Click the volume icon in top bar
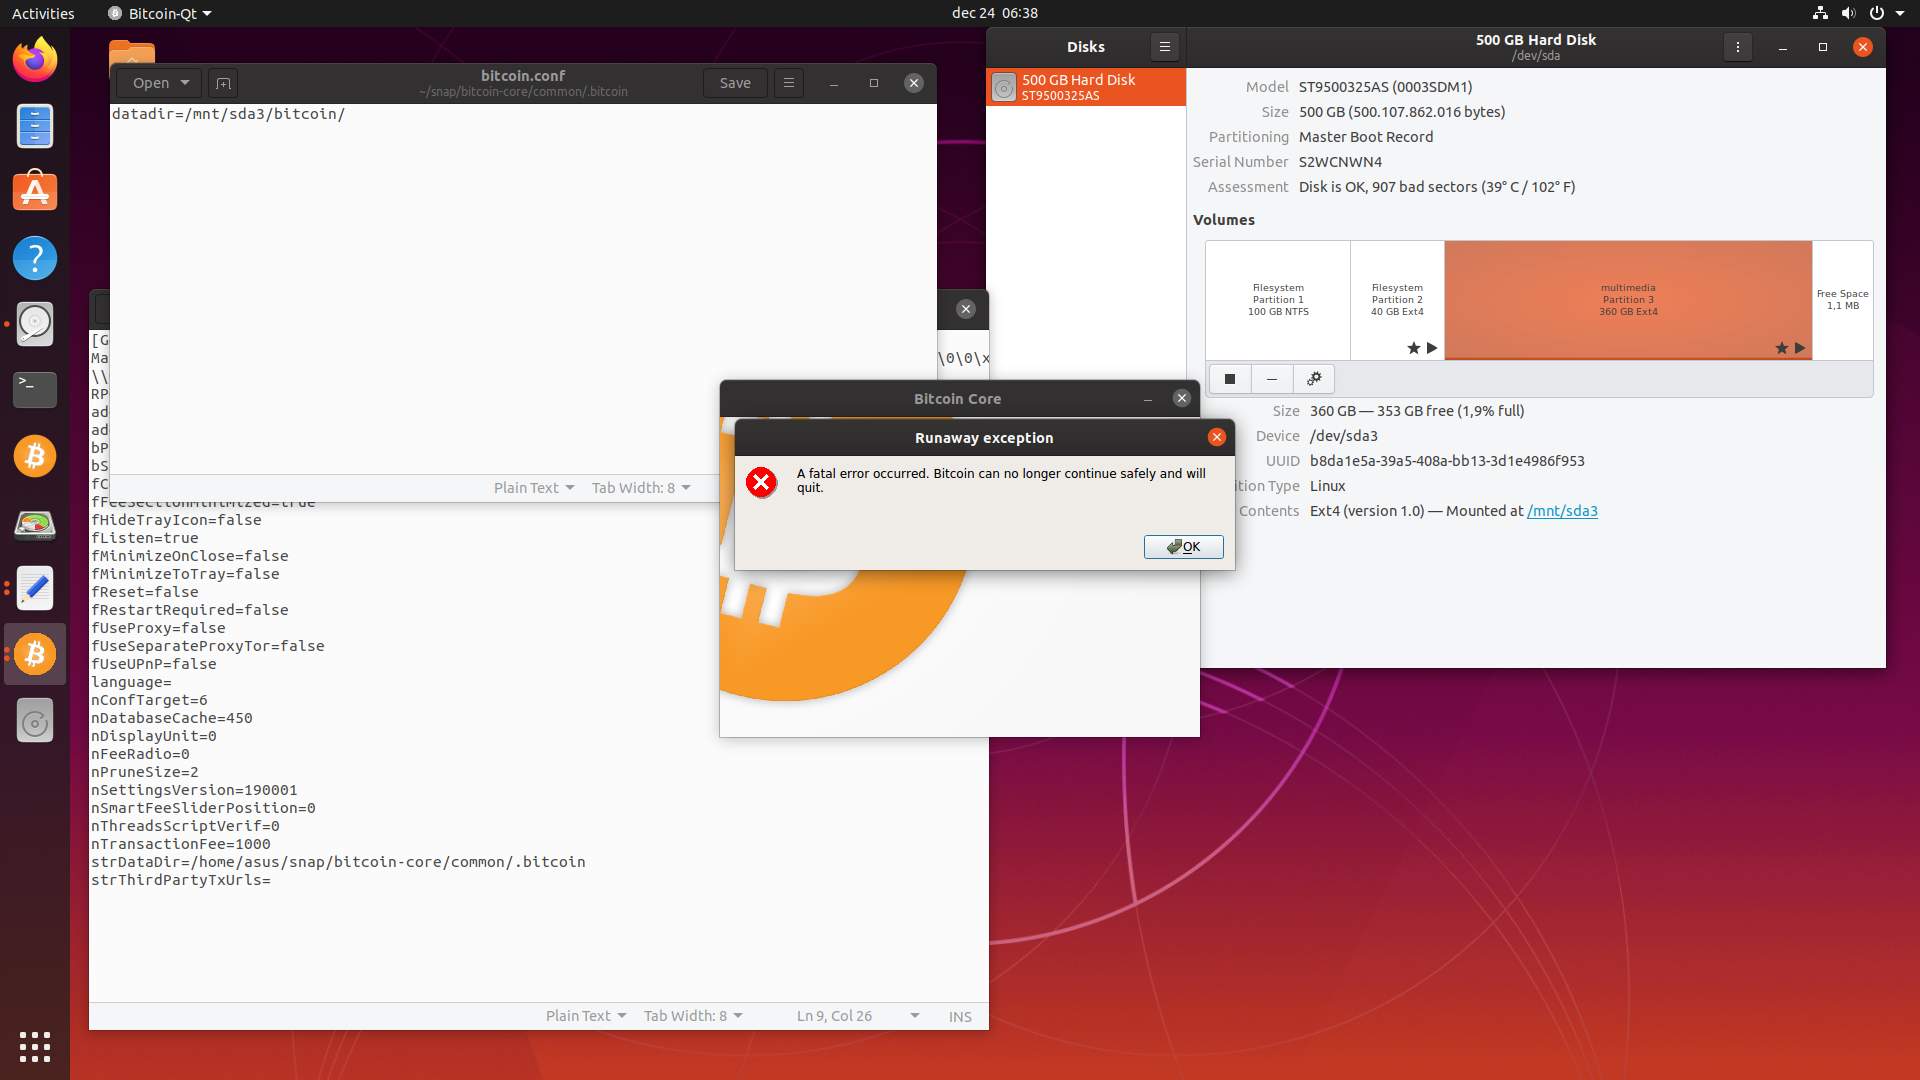The width and height of the screenshot is (1920, 1080). tap(1848, 13)
